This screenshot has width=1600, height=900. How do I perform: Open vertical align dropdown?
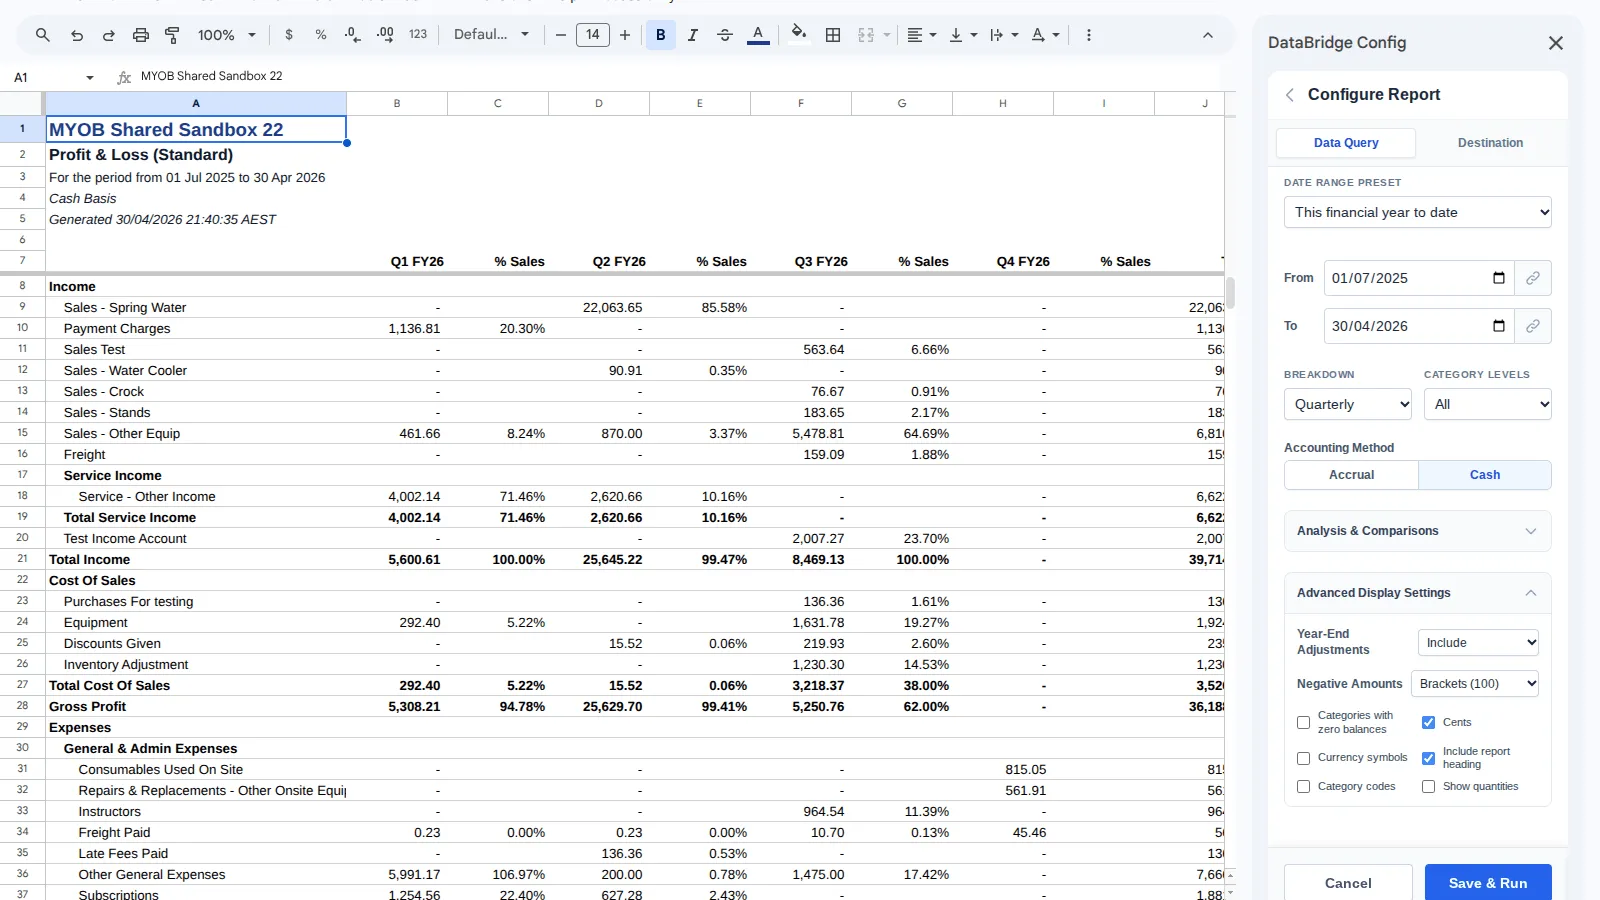(x=963, y=35)
